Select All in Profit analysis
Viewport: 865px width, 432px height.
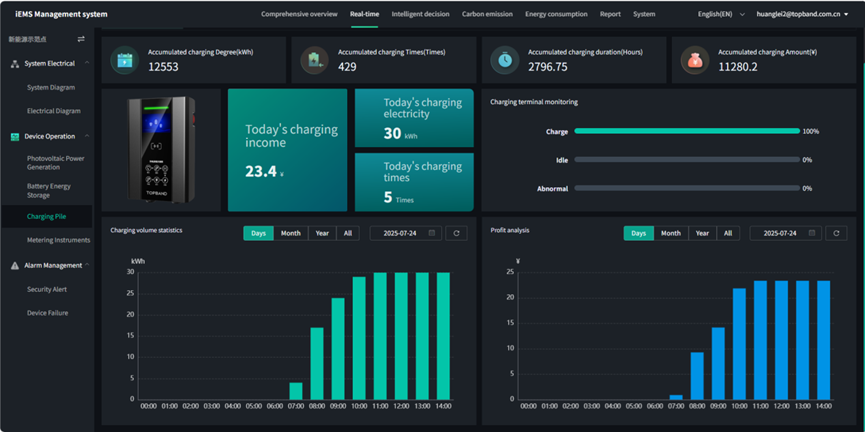[x=728, y=233]
